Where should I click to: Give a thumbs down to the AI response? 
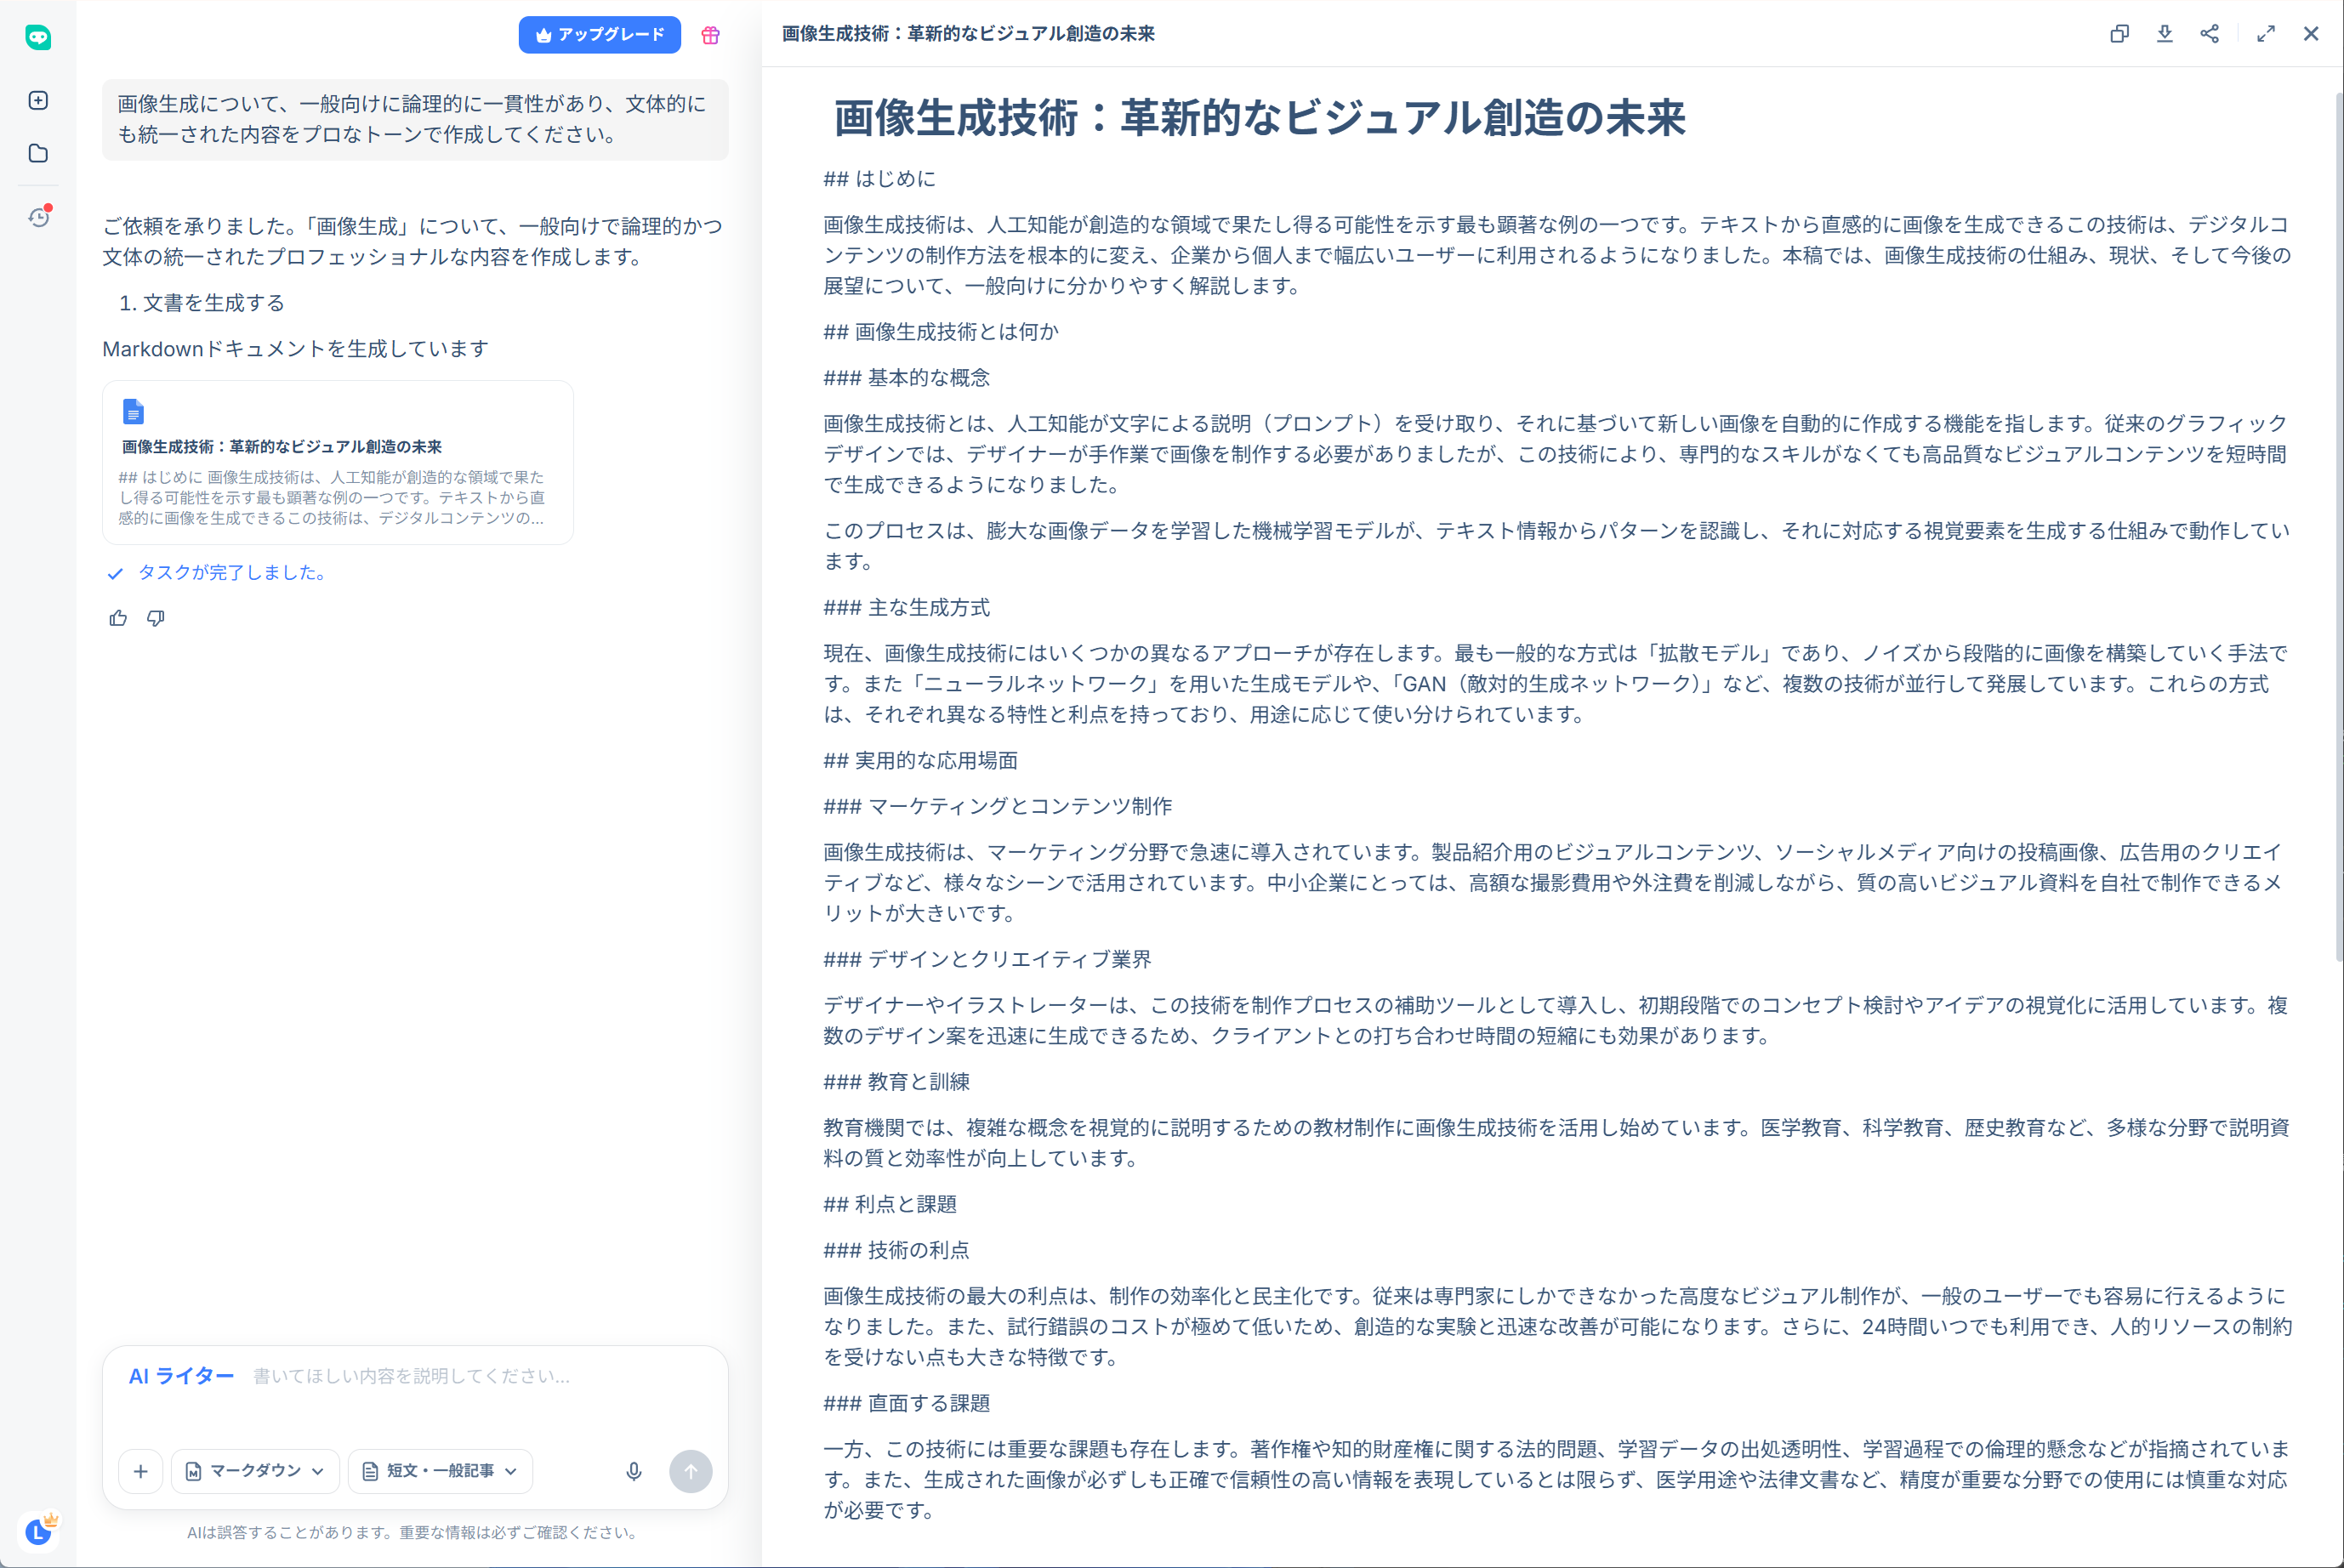point(156,618)
